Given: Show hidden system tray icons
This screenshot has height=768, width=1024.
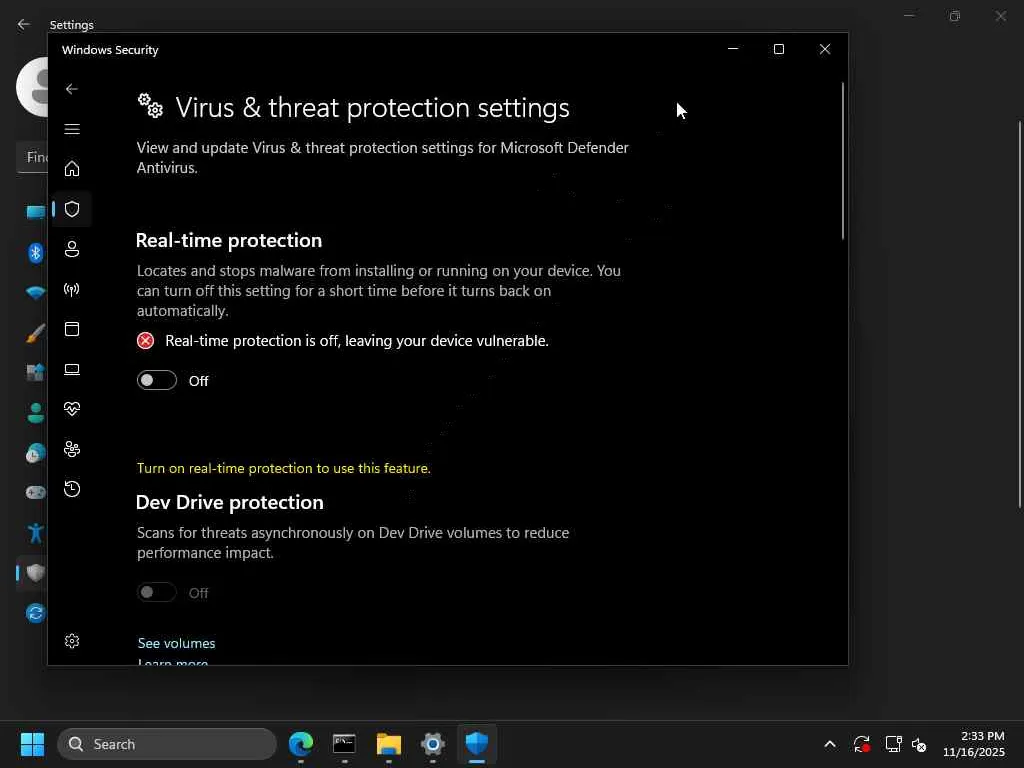Looking at the screenshot, I should (830, 744).
